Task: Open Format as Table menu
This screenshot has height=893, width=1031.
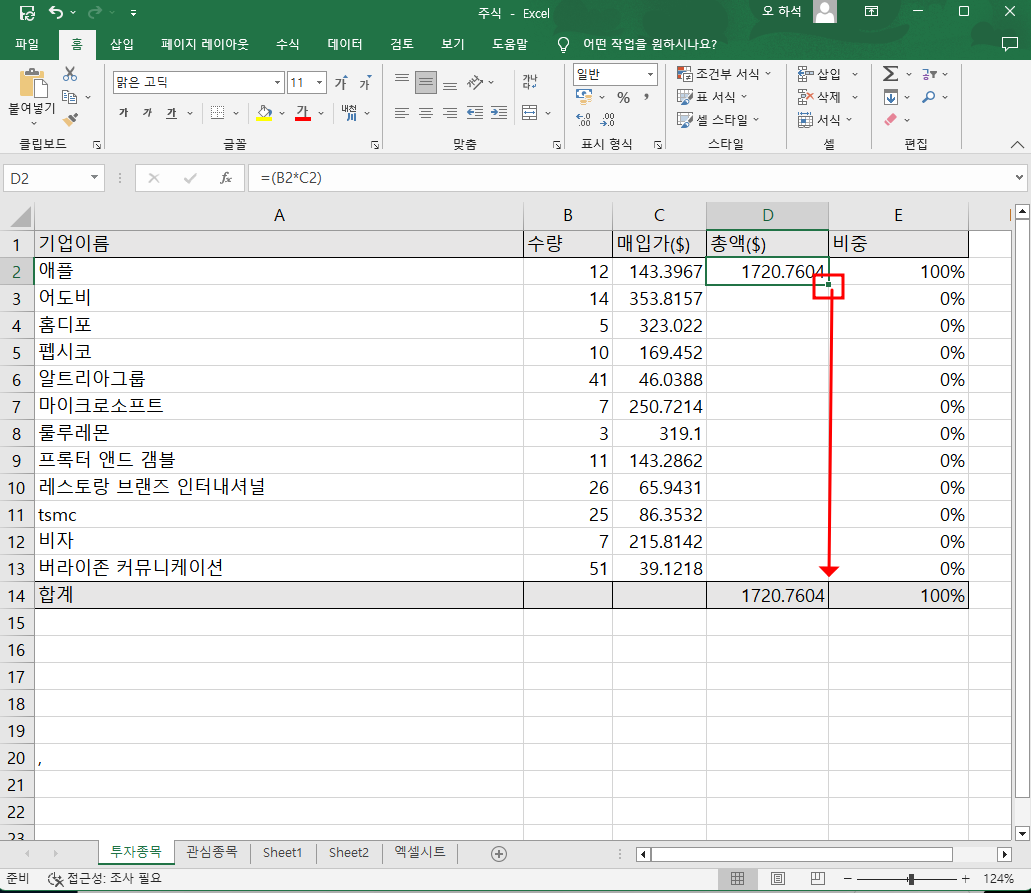Action: coord(713,97)
